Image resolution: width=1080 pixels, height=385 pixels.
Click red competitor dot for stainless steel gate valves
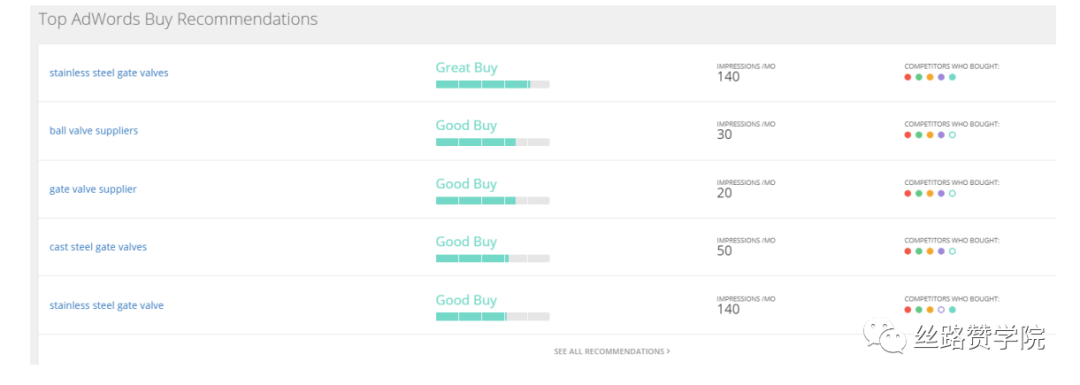[x=908, y=77]
